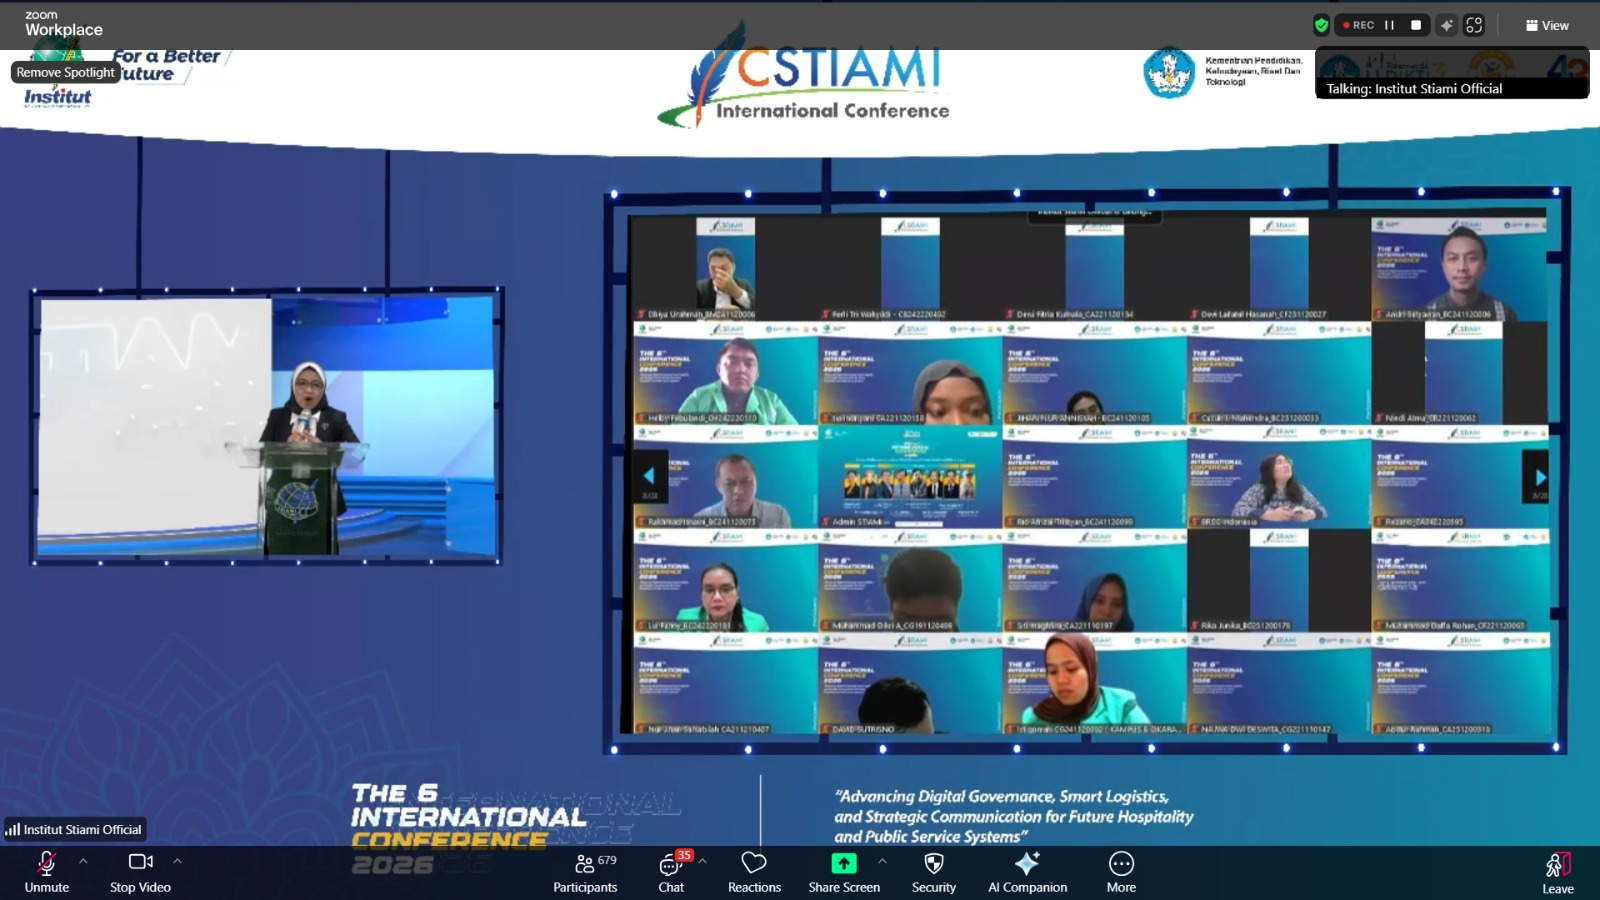Open the Security options
The width and height of the screenshot is (1600, 900).
pos(933,871)
